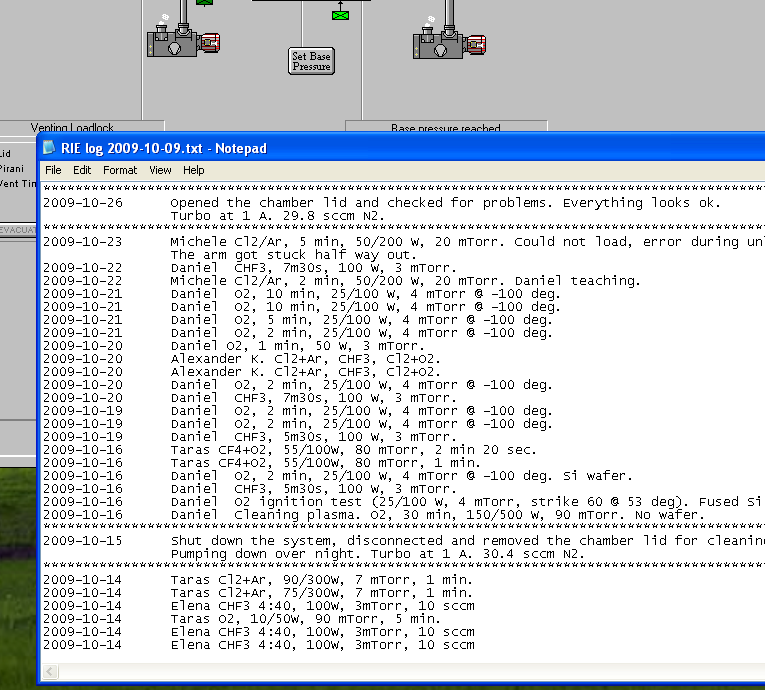
Task: Click the red motor on left pump
Action: (x=210, y=43)
